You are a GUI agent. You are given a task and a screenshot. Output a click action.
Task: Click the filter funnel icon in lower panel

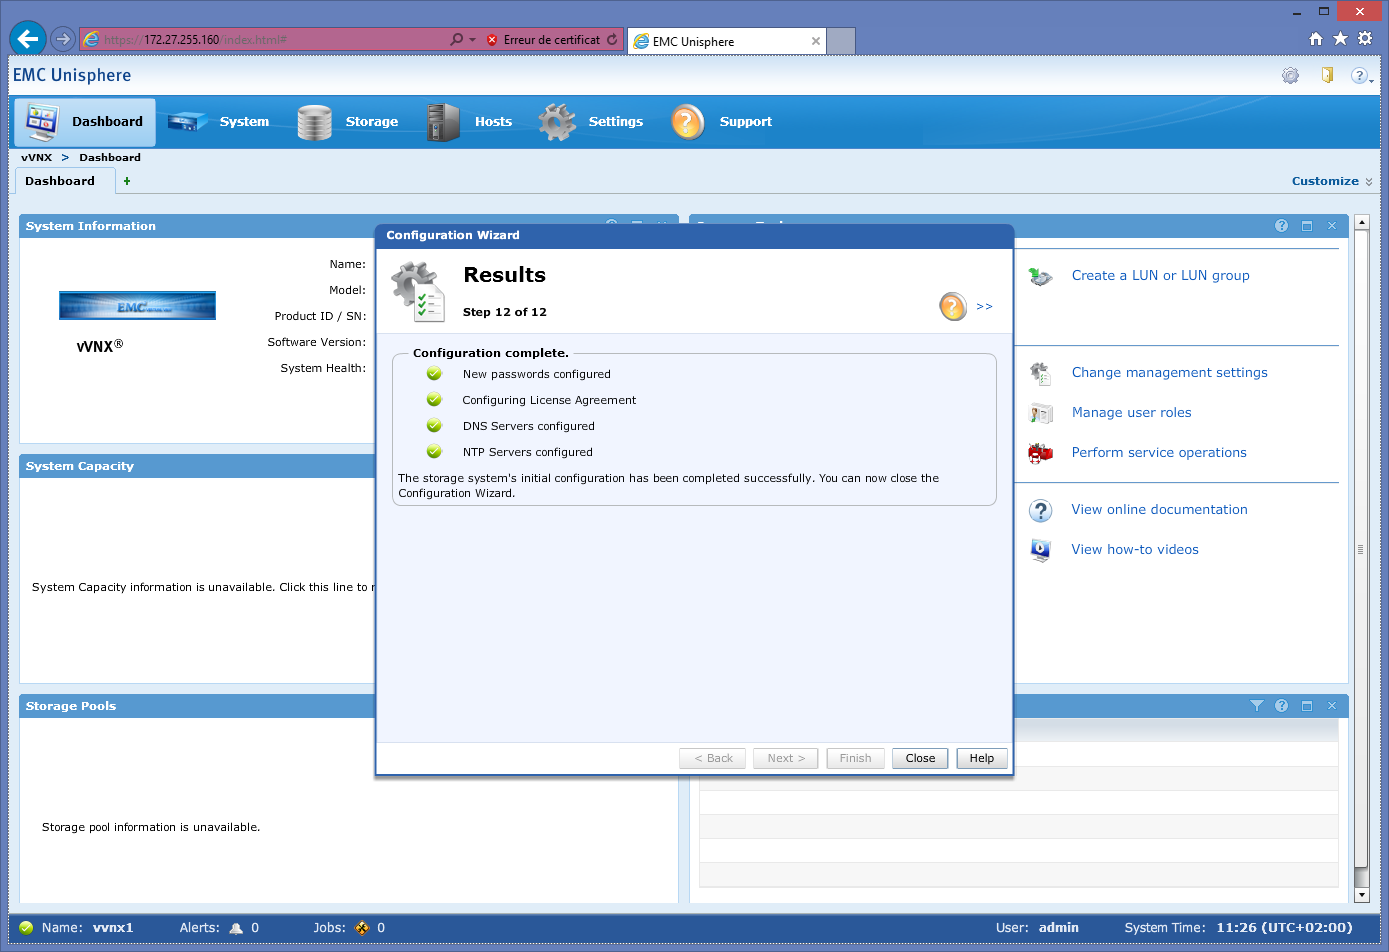tap(1257, 706)
